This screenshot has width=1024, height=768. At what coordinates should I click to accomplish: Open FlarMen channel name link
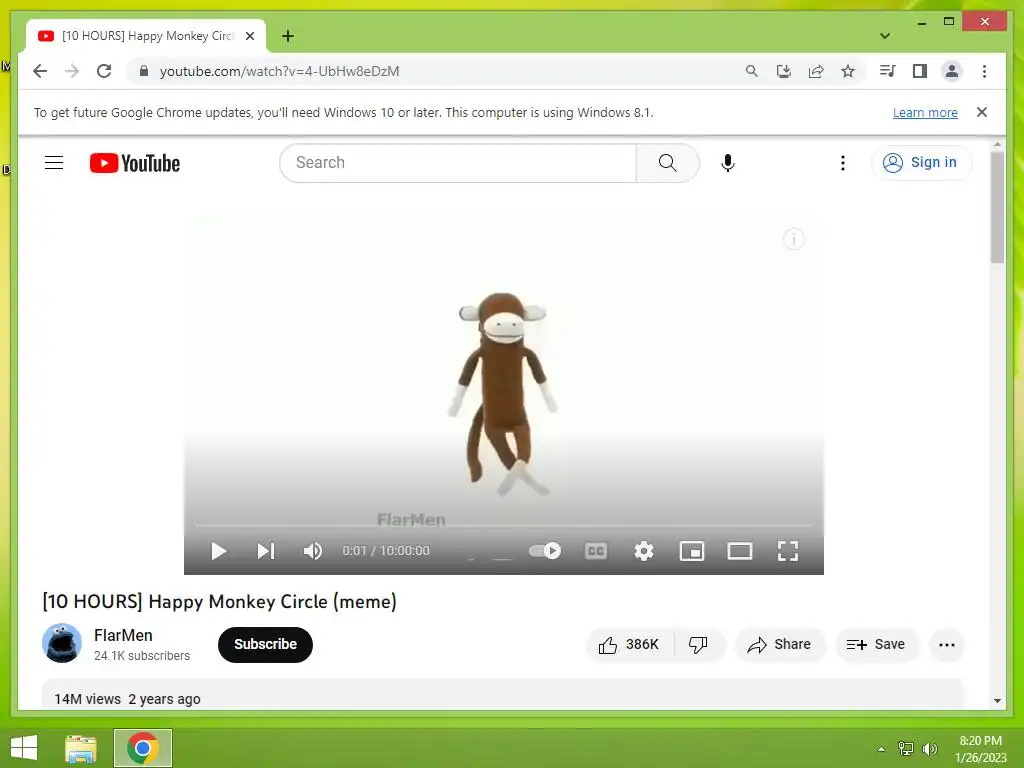pos(123,635)
